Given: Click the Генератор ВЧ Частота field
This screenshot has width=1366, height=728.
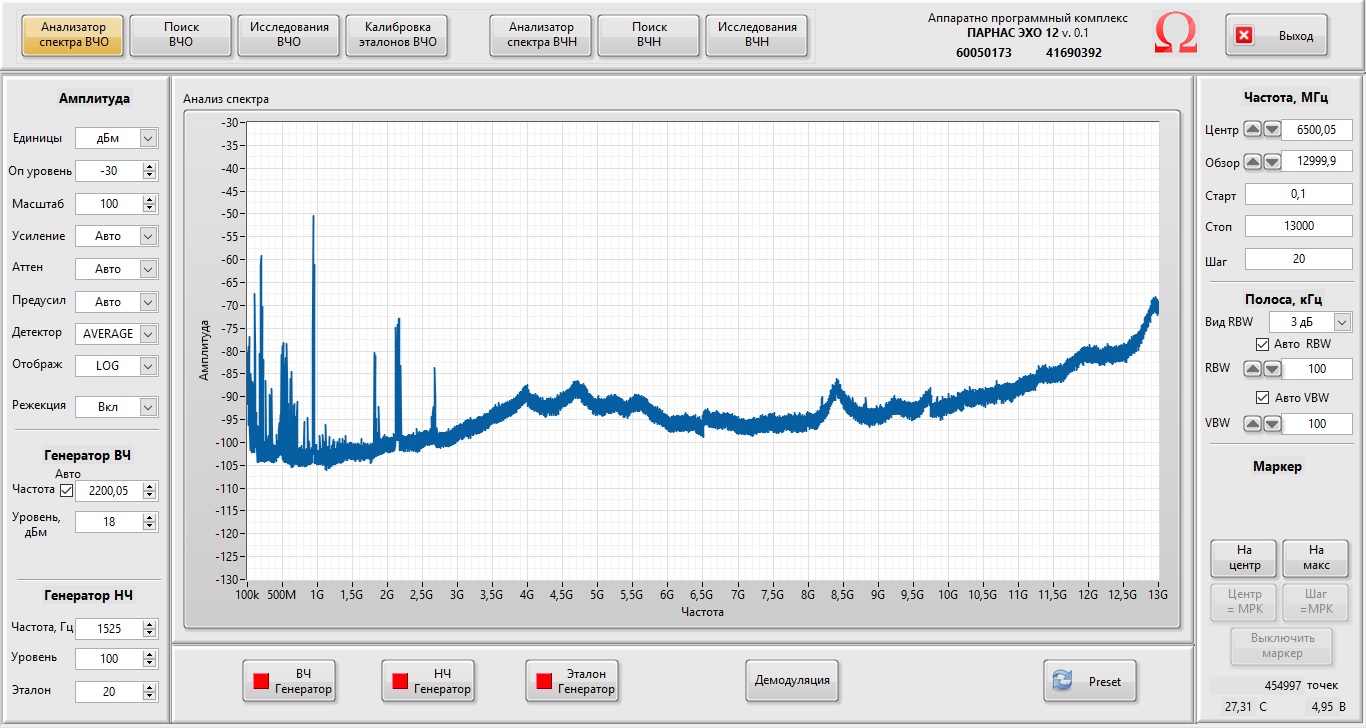Looking at the screenshot, I should click(109, 491).
